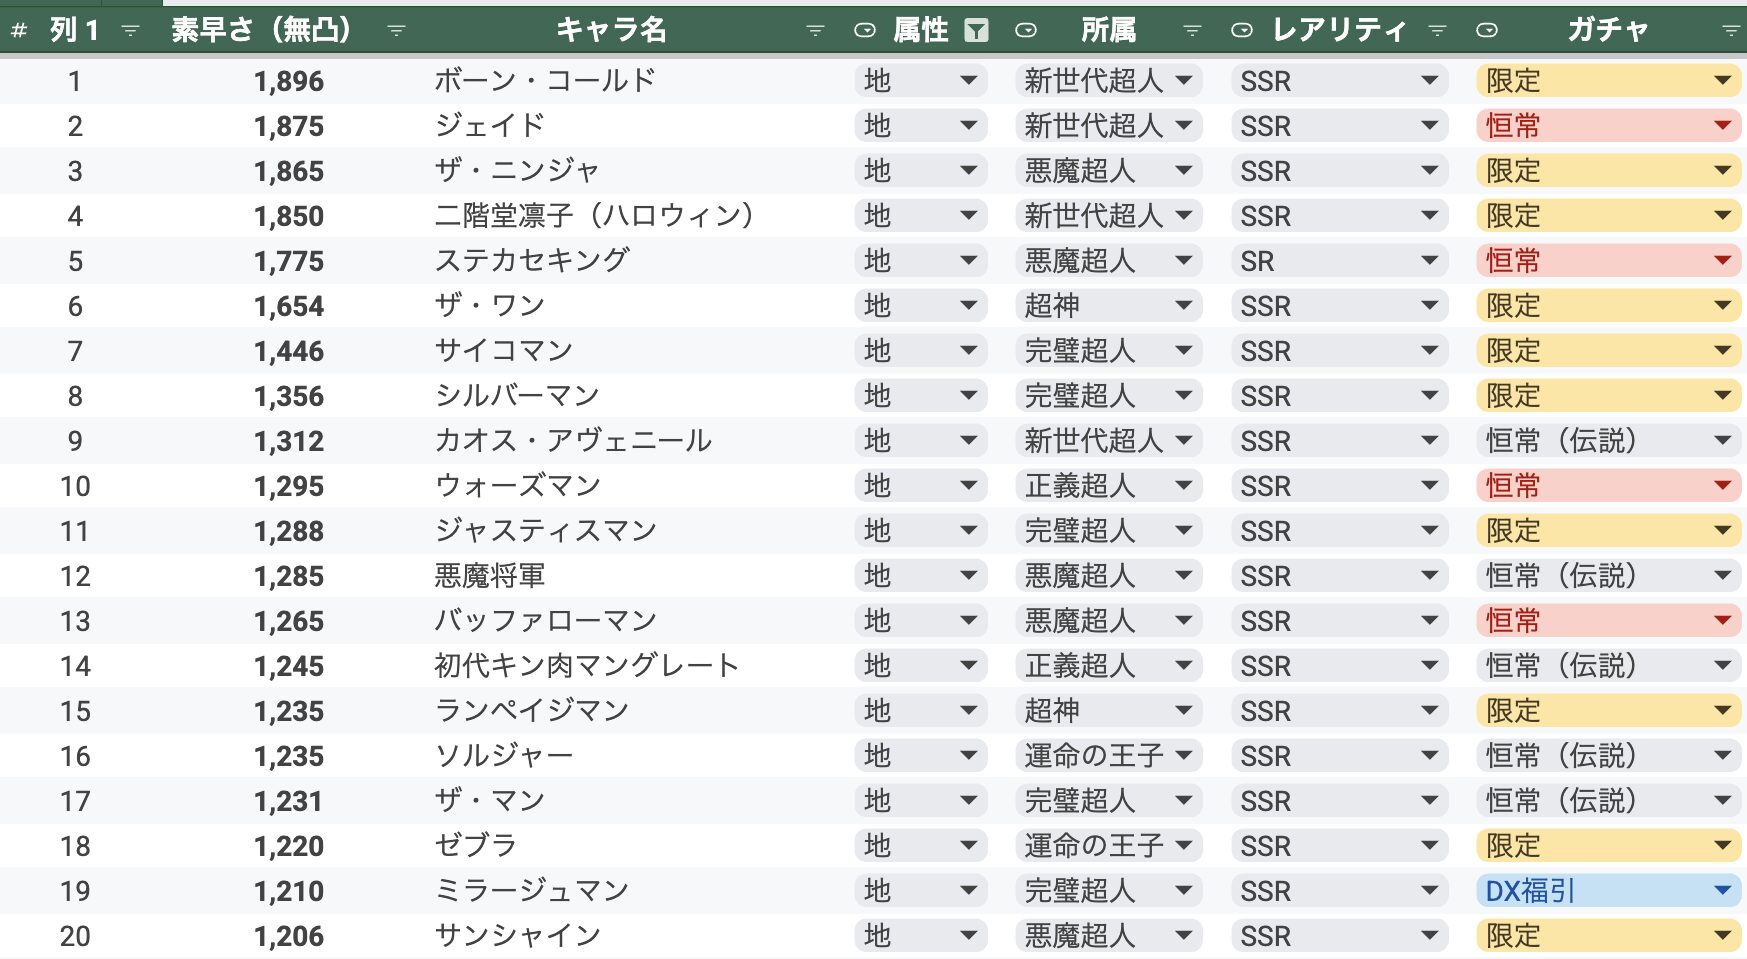This screenshot has height=959, width=1747.
Task: Click the # table icon in header
Action: (x=19, y=31)
